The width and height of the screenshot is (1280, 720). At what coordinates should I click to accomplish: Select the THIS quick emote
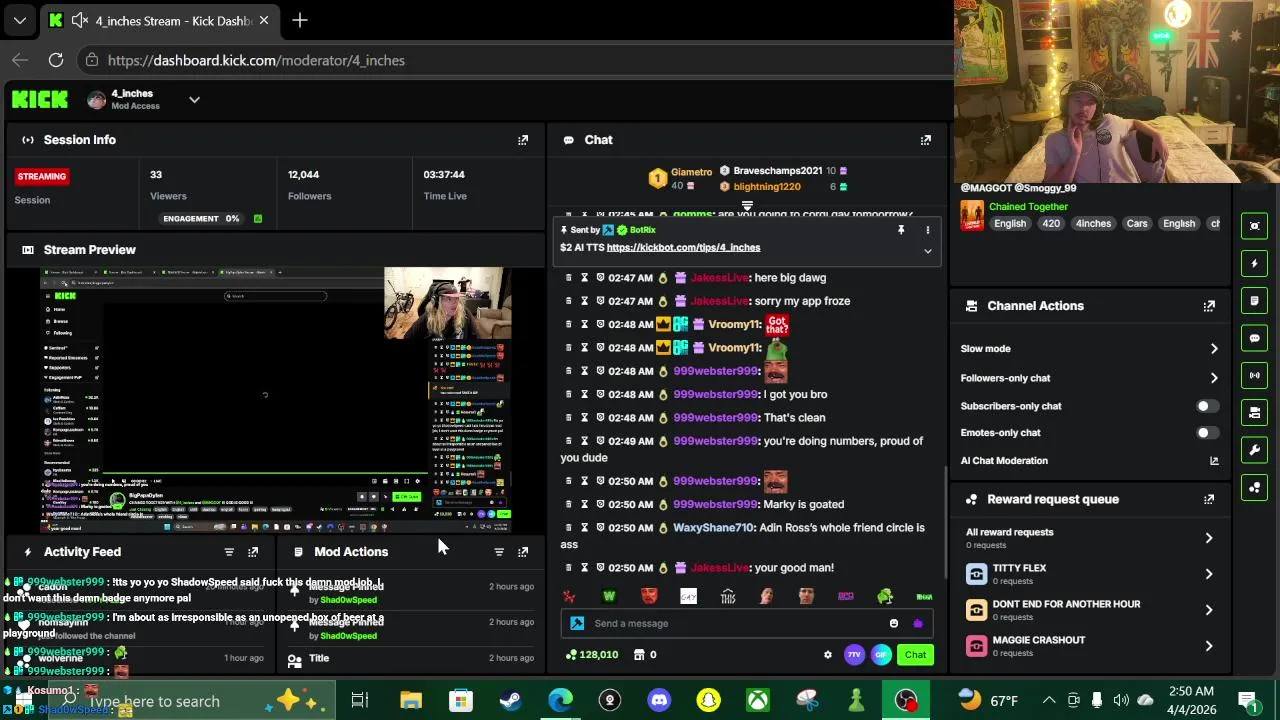(x=727, y=597)
